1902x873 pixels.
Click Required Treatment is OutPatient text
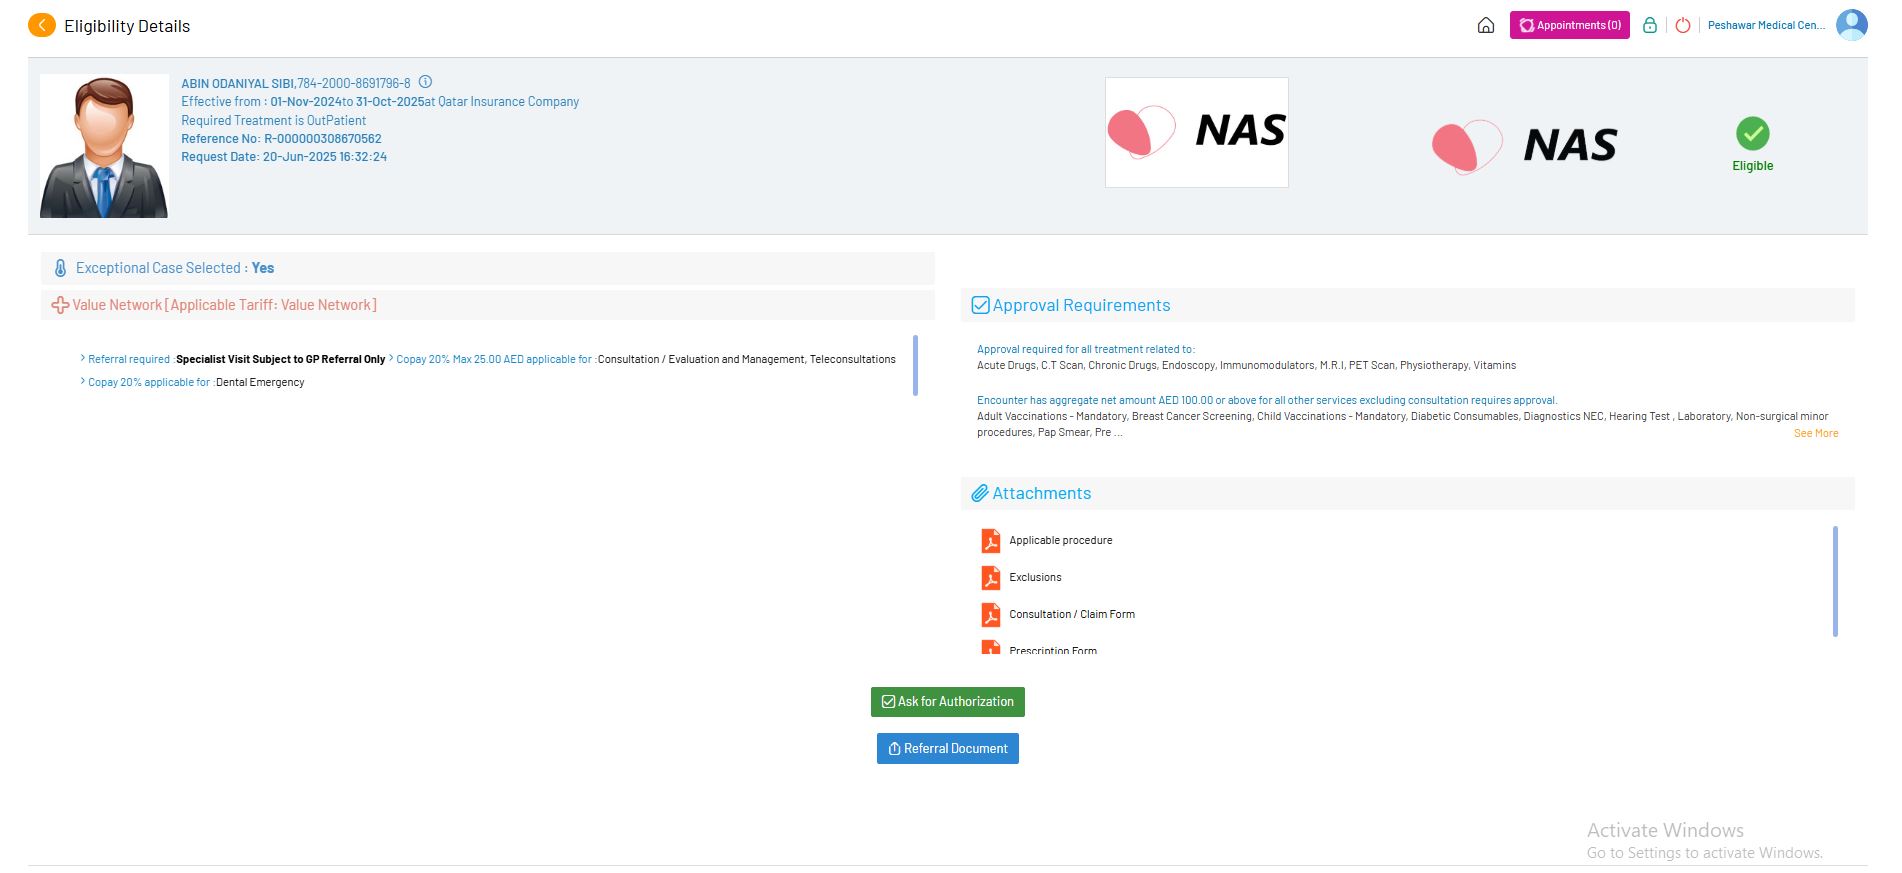click(273, 121)
